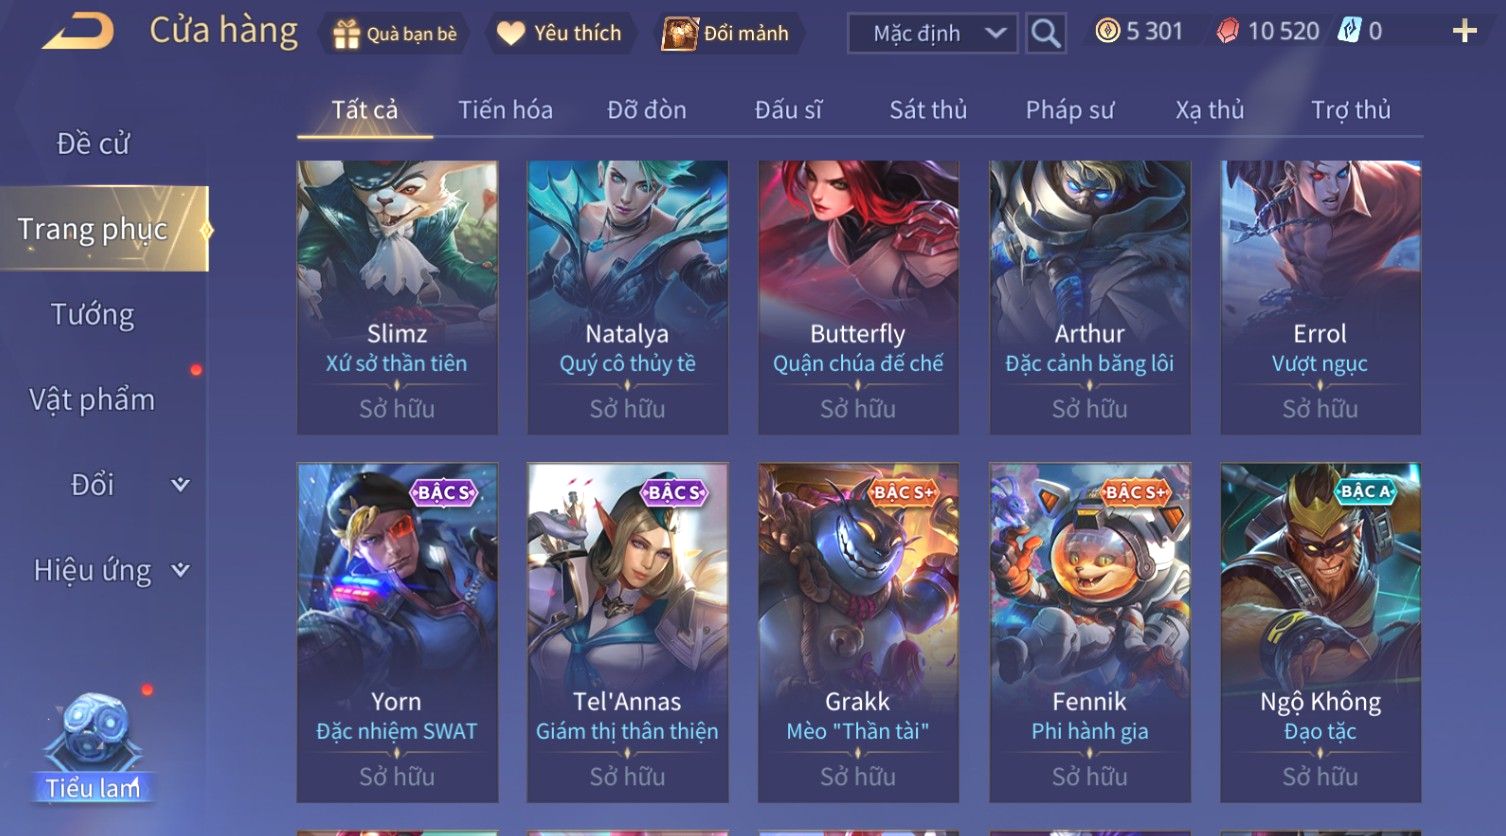Image resolution: width=1506 pixels, height=836 pixels.
Task: Open the search magnifier icon
Action: pos(1046,33)
